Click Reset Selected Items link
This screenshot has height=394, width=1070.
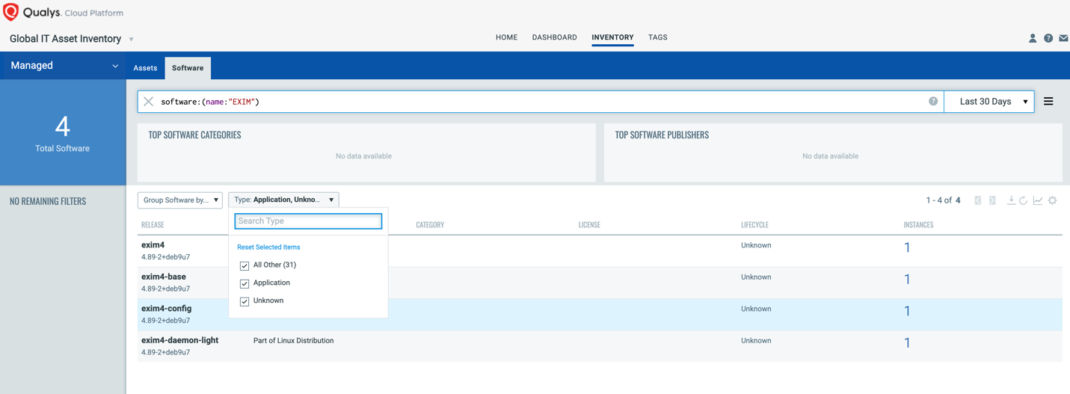coord(268,247)
